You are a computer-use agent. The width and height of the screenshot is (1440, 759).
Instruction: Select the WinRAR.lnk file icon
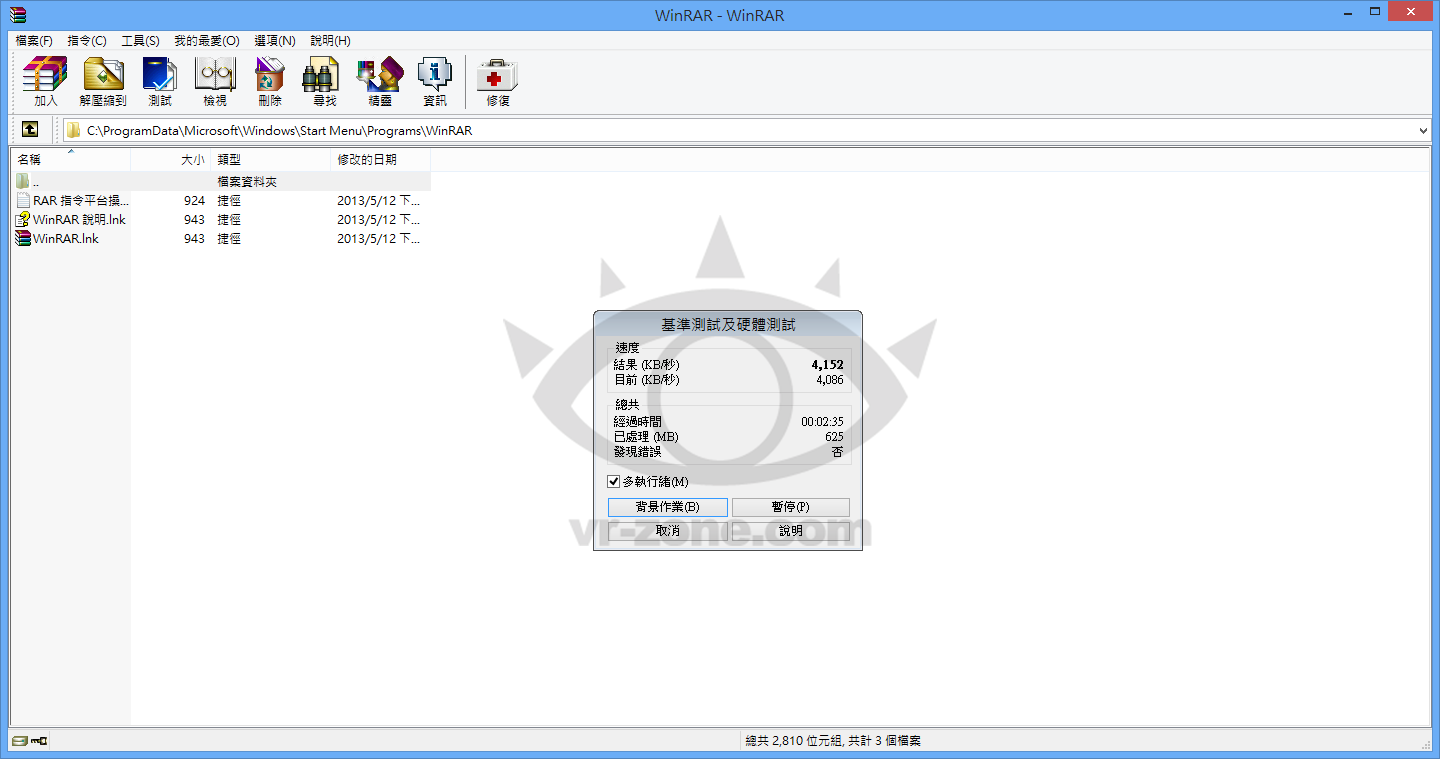[x=23, y=238]
